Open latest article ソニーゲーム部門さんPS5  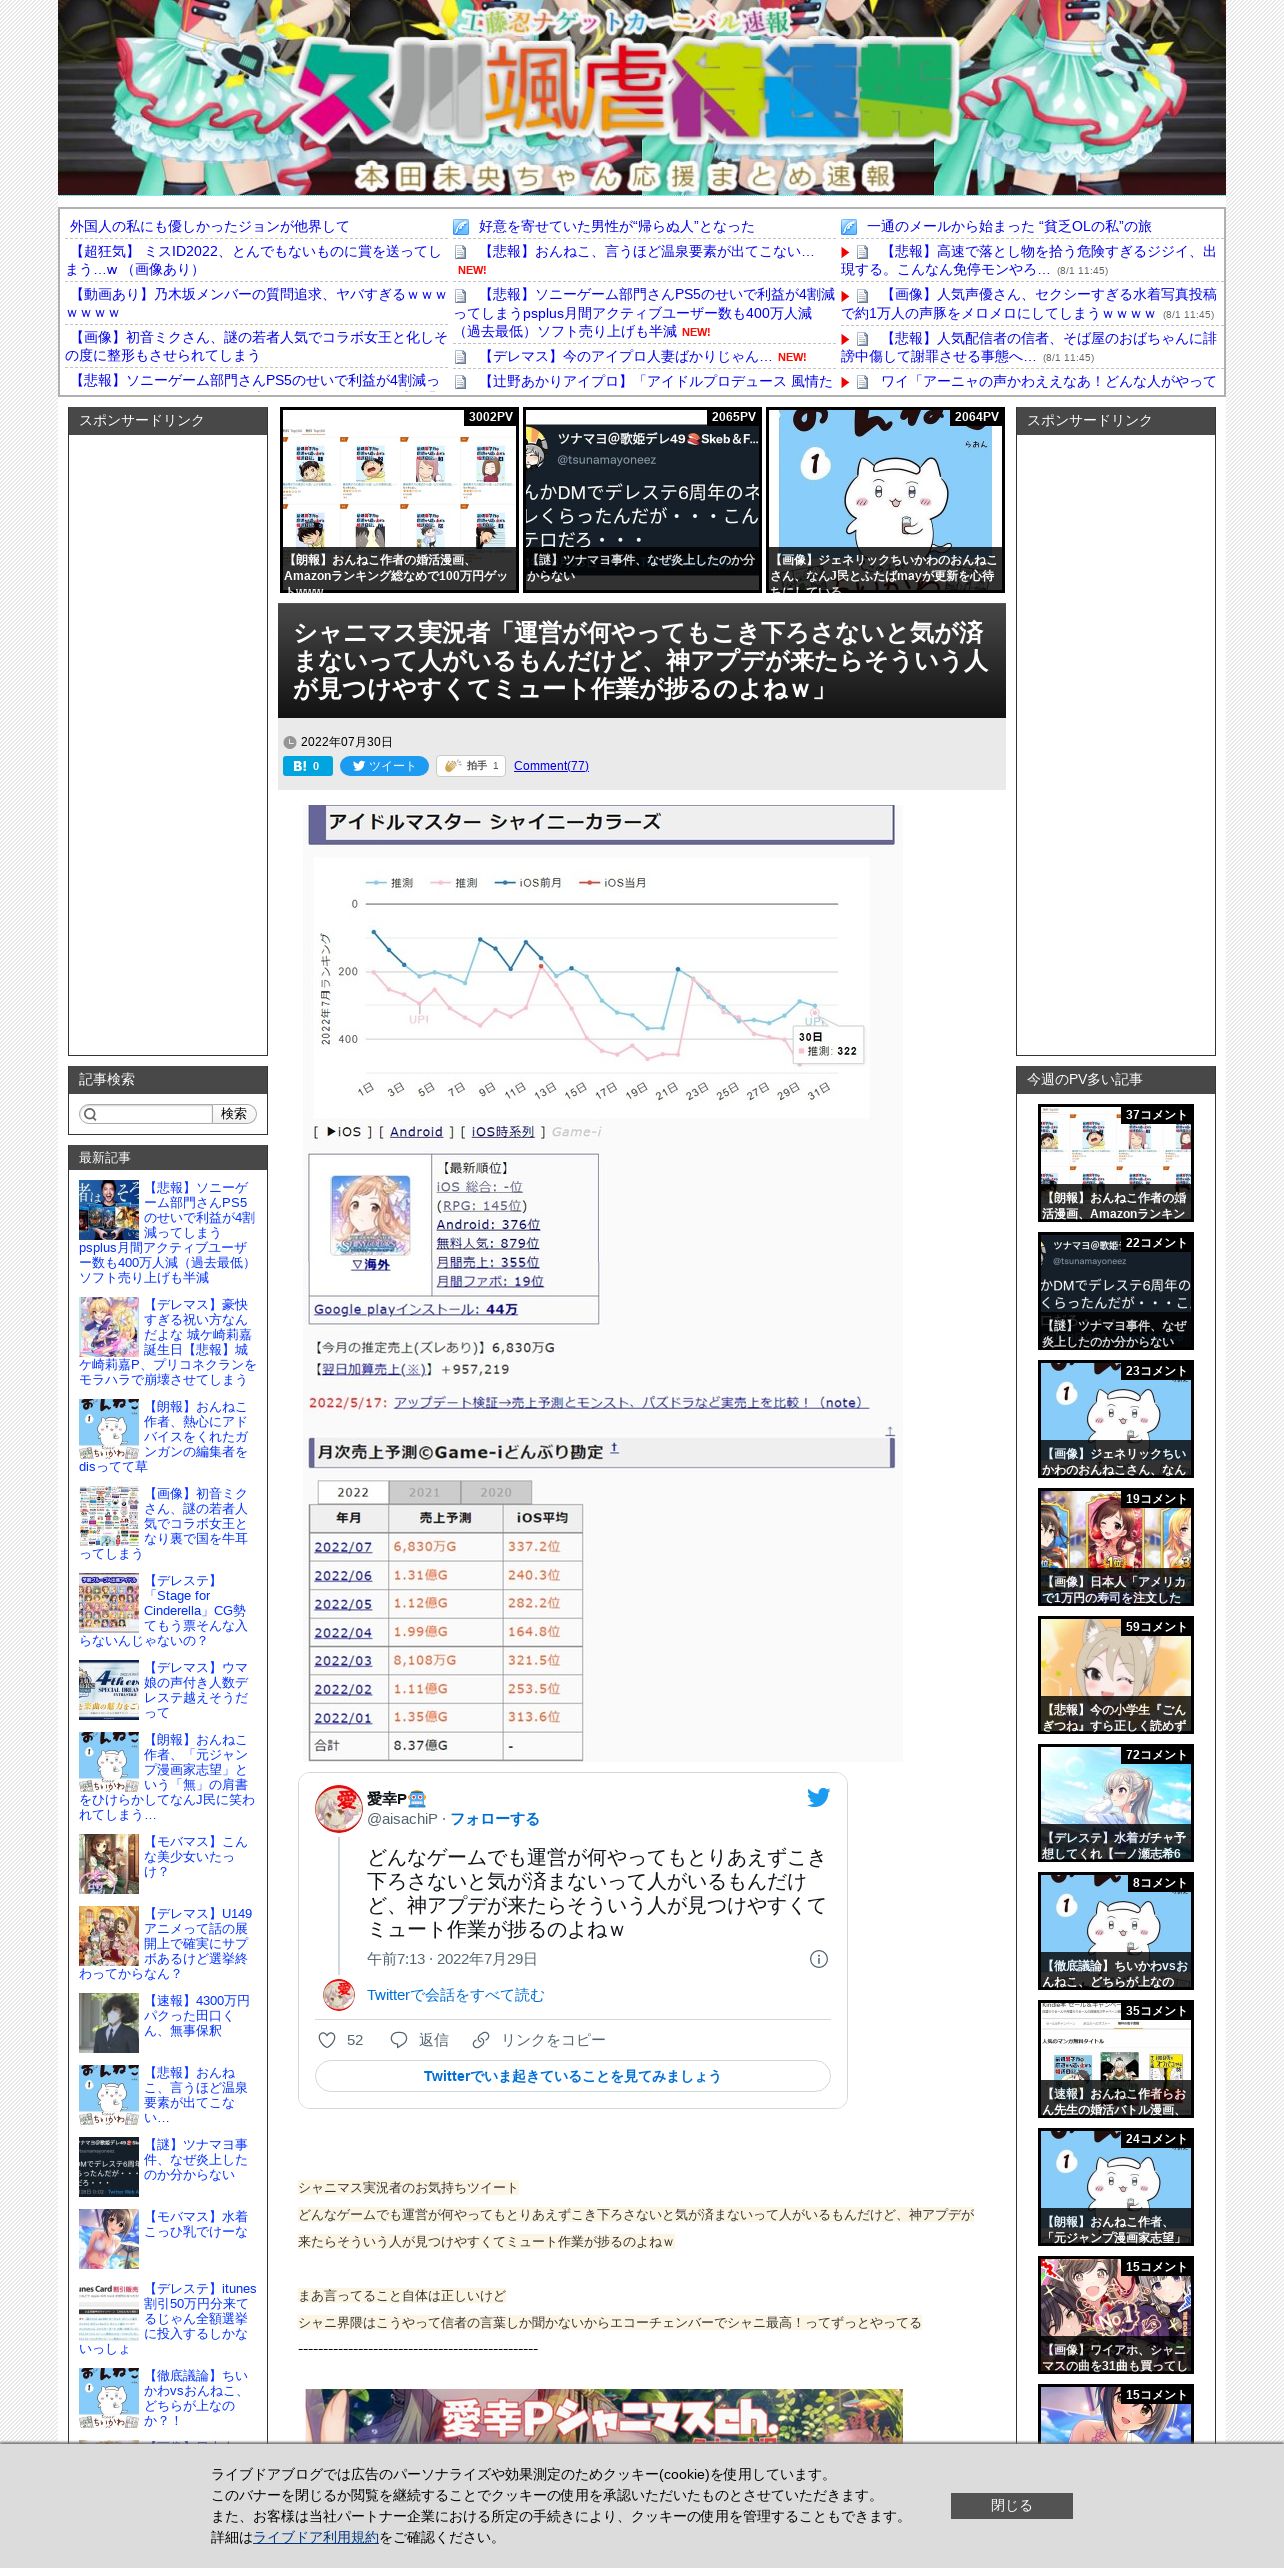[168, 1233]
